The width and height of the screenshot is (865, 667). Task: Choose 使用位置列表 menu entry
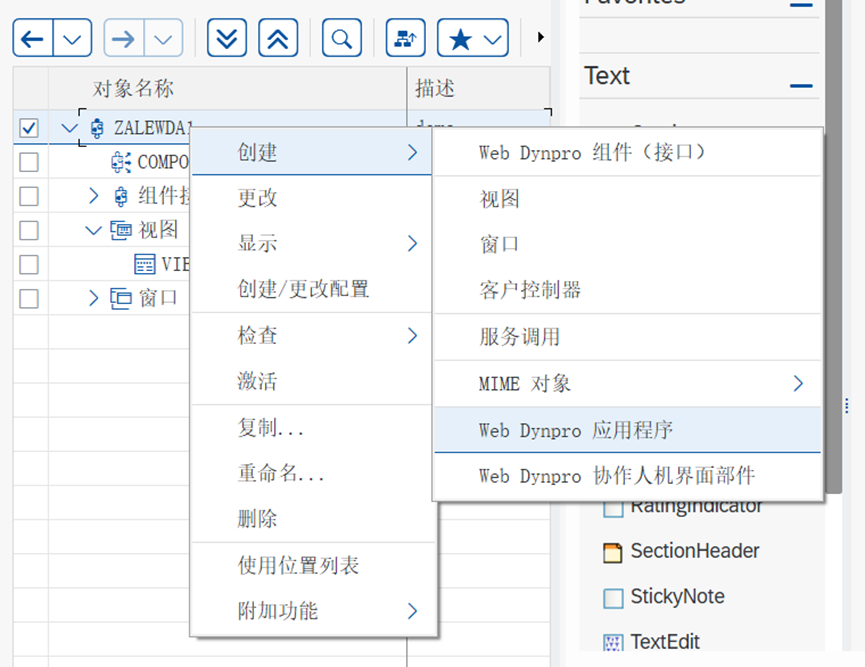tap(311, 565)
